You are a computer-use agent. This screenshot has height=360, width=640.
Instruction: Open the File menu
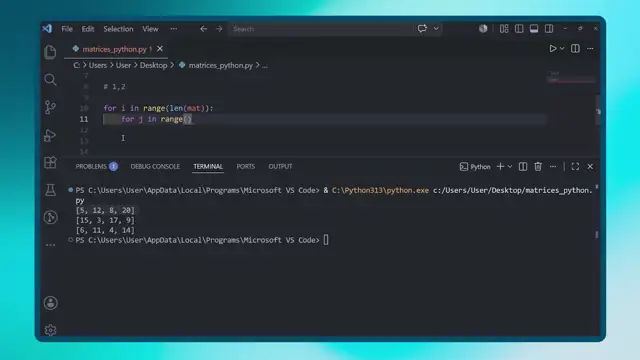click(x=67, y=29)
